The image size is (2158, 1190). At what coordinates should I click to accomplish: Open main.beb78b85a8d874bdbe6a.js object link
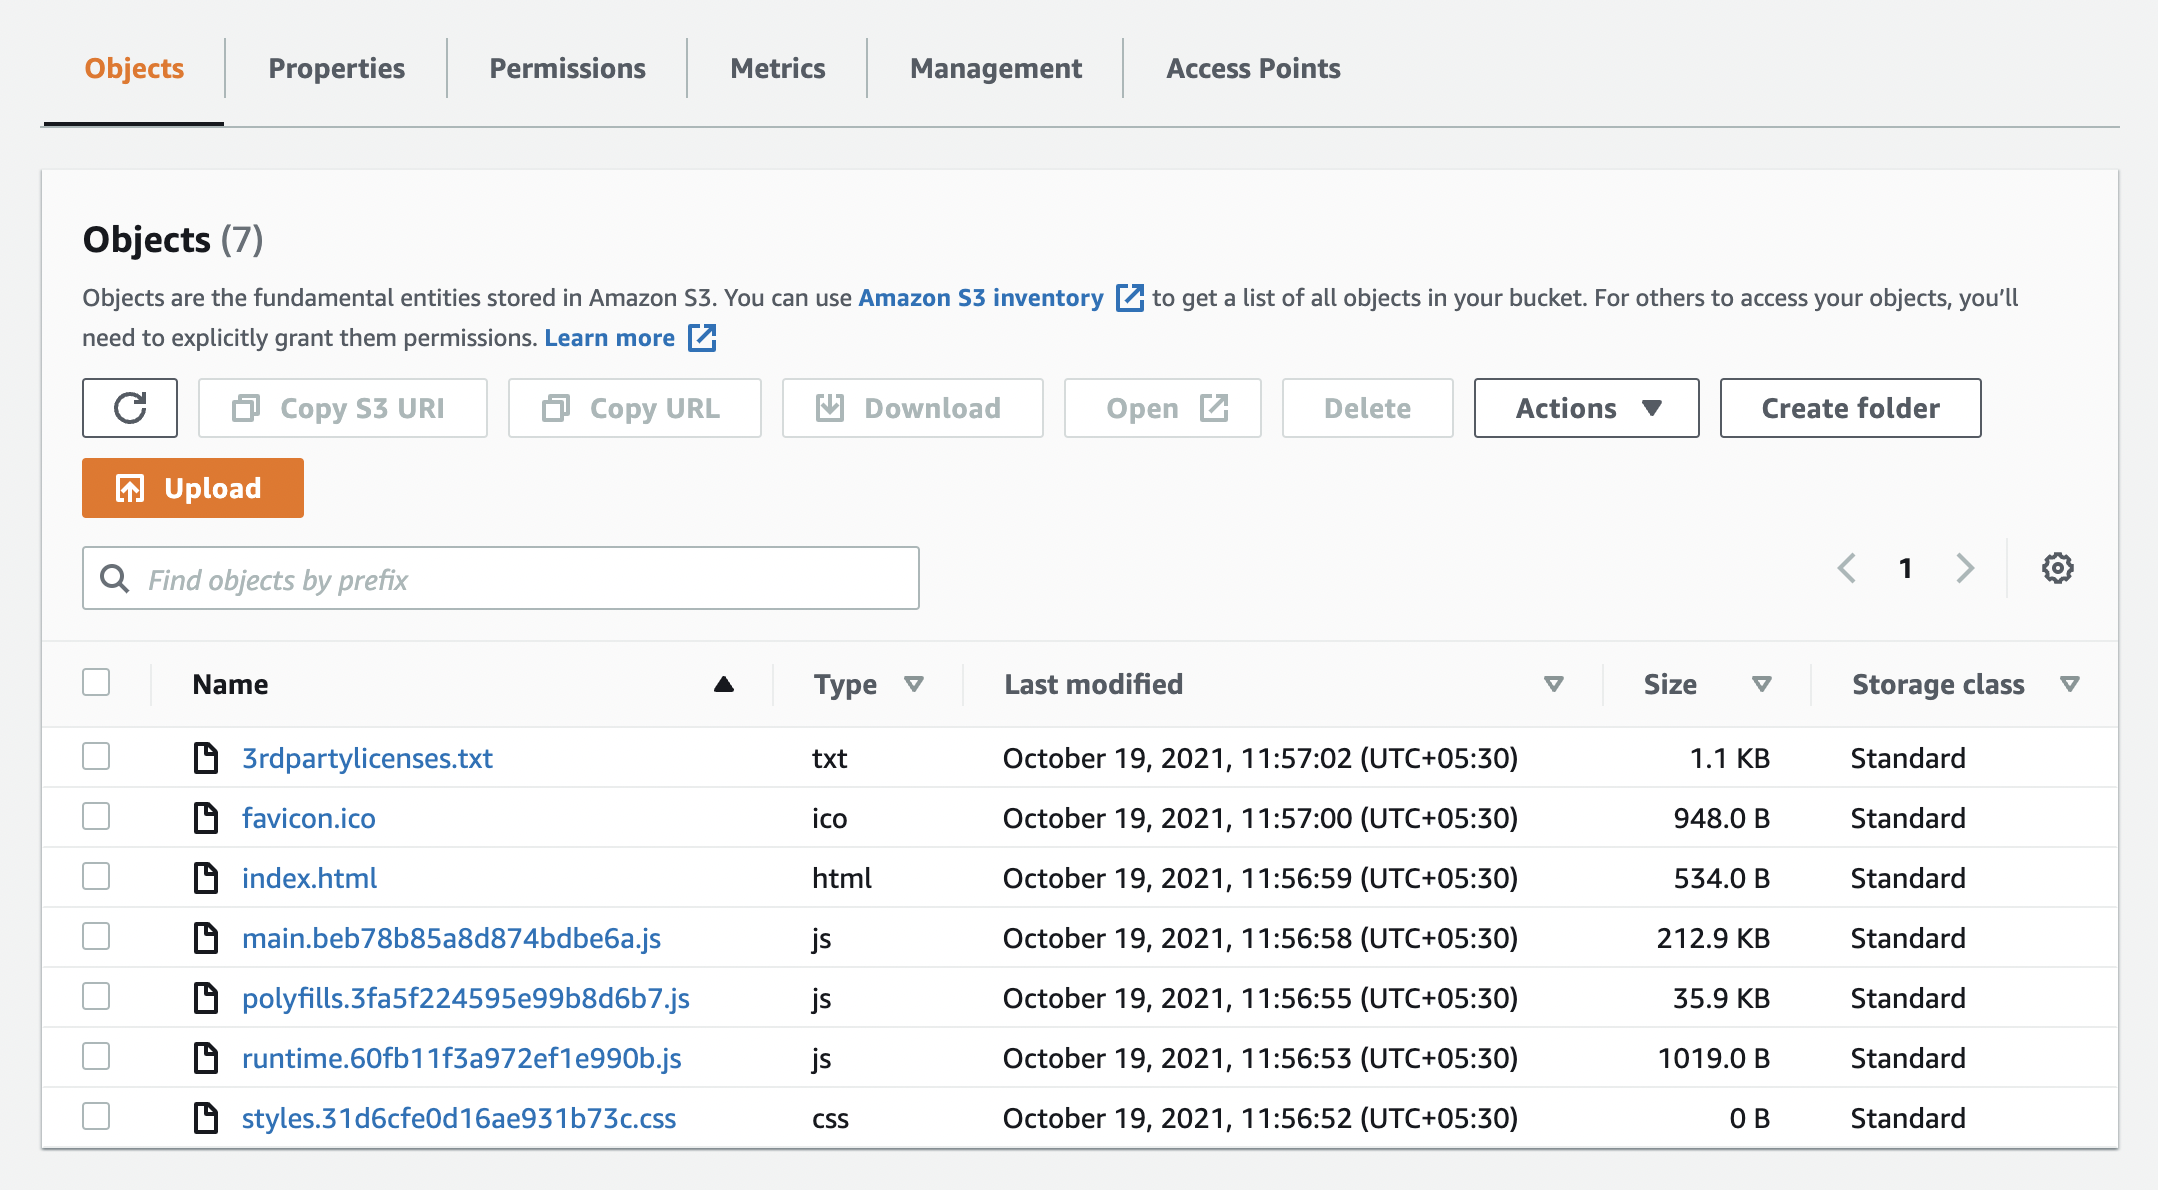[451, 938]
